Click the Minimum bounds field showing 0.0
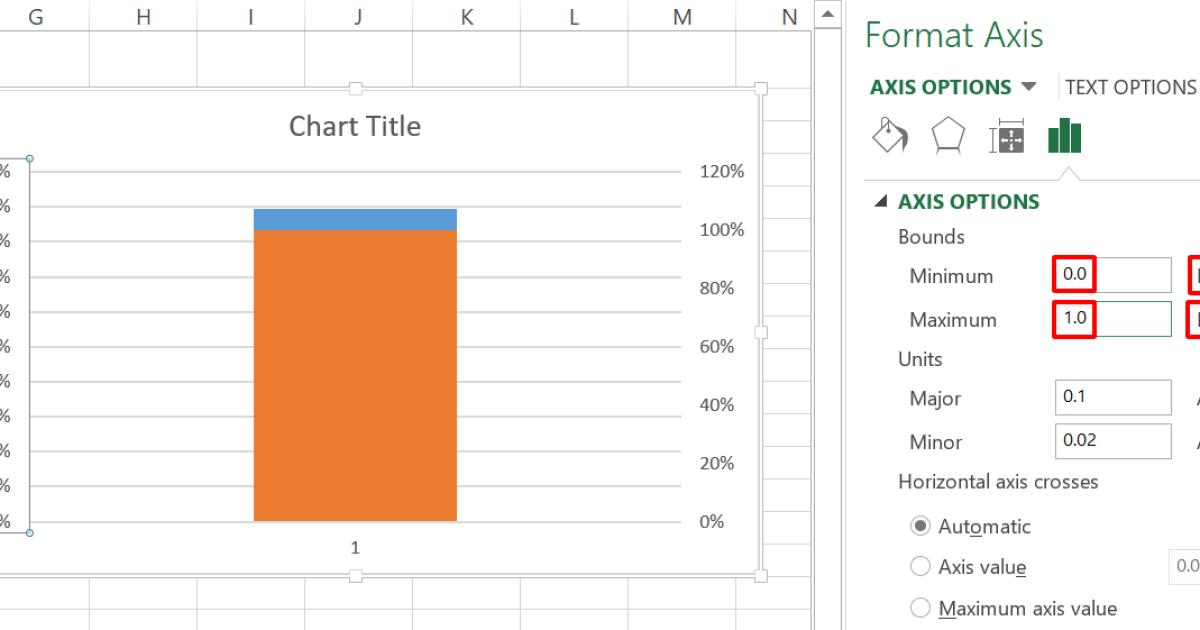The height and width of the screenshot is (630, 1200). (x=1113, y=275)
